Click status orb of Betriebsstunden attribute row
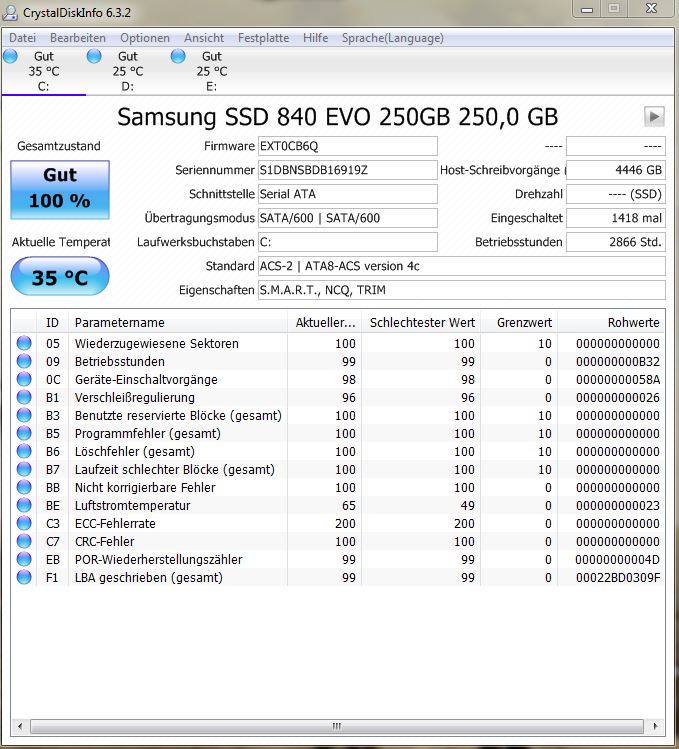The width and height of the screenshot is (679, 749). click(x=24, y=361)
